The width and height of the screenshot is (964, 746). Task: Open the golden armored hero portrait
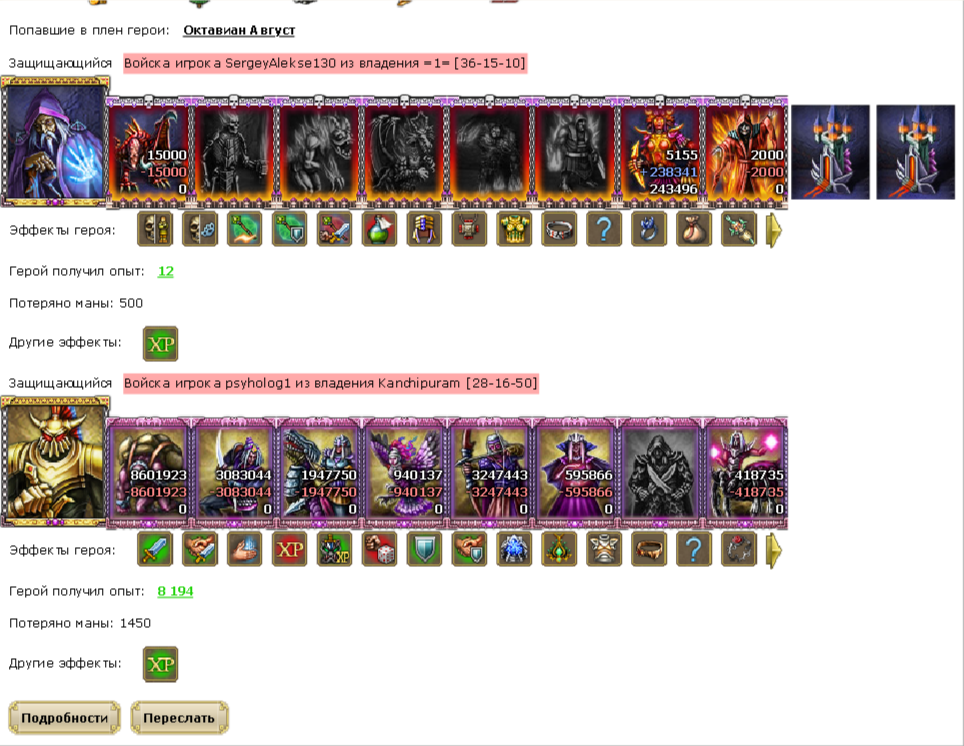coord(55,461)
